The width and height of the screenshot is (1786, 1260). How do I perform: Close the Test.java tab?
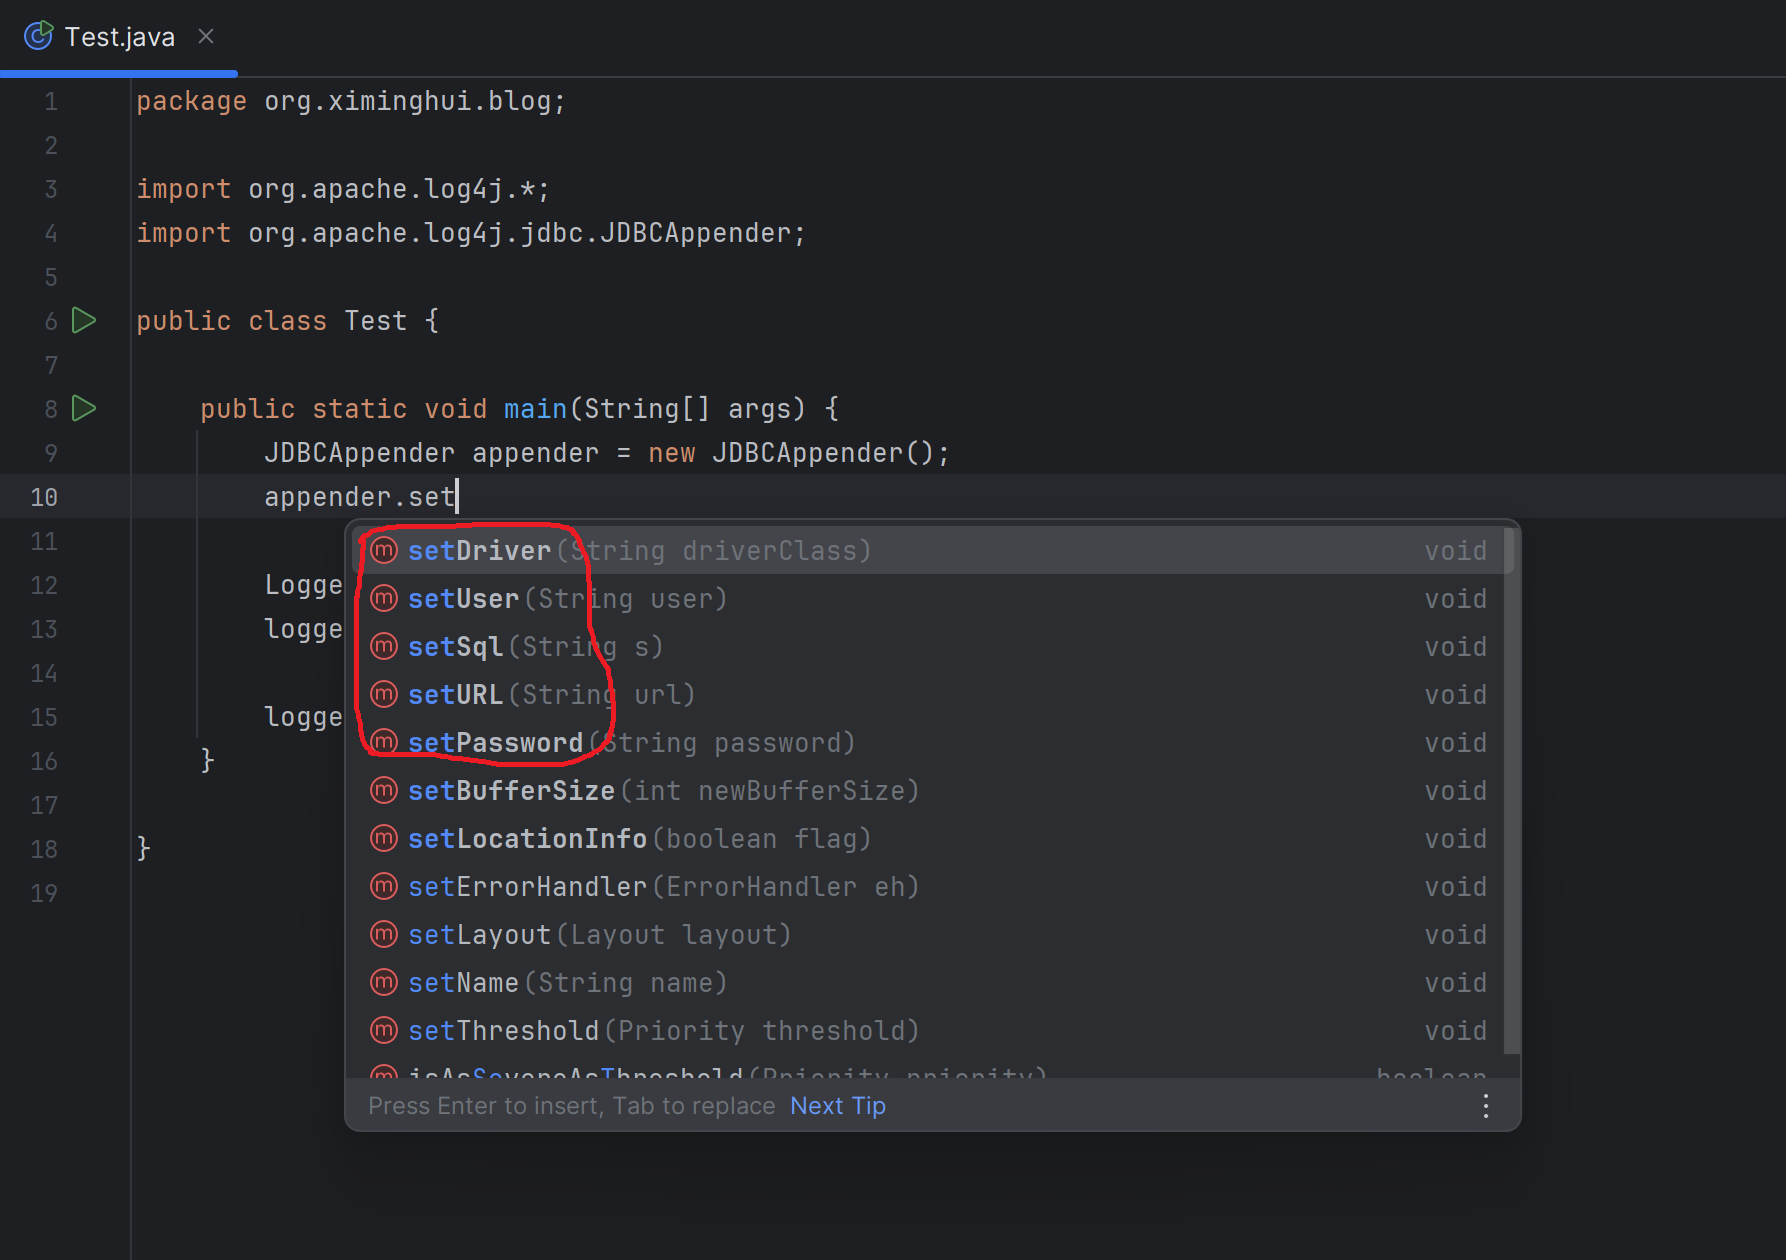[x=206, y=37]
